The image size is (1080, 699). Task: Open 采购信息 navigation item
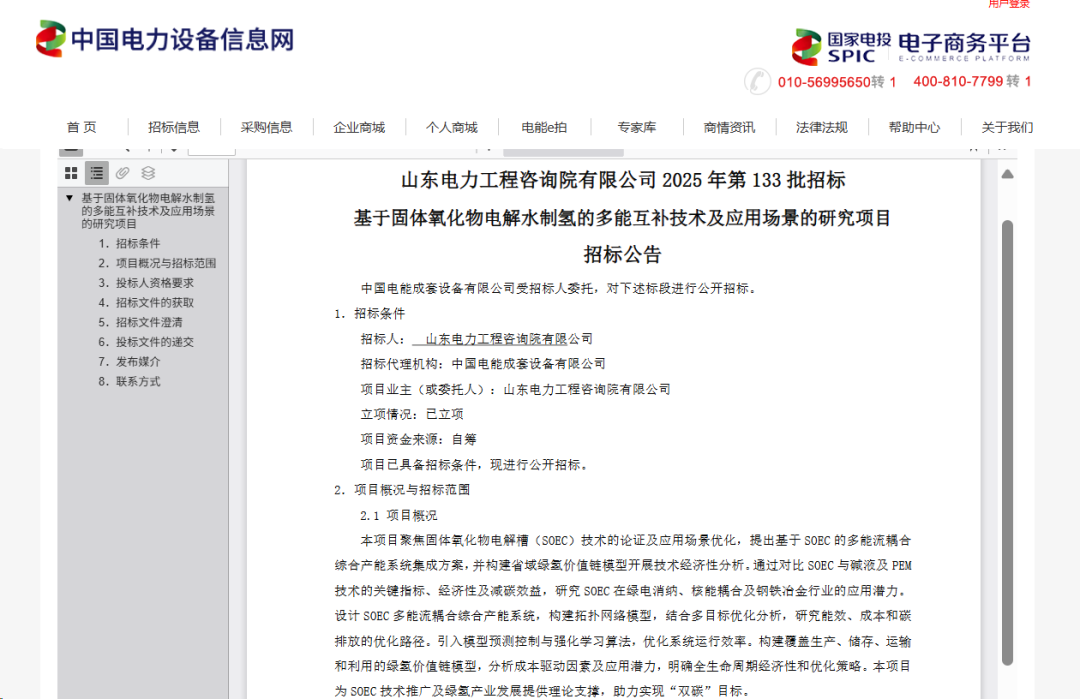point(266,127)
